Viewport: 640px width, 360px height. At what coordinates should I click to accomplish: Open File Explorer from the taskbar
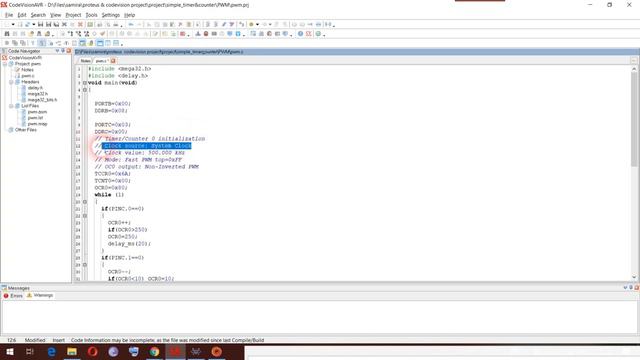72,351
